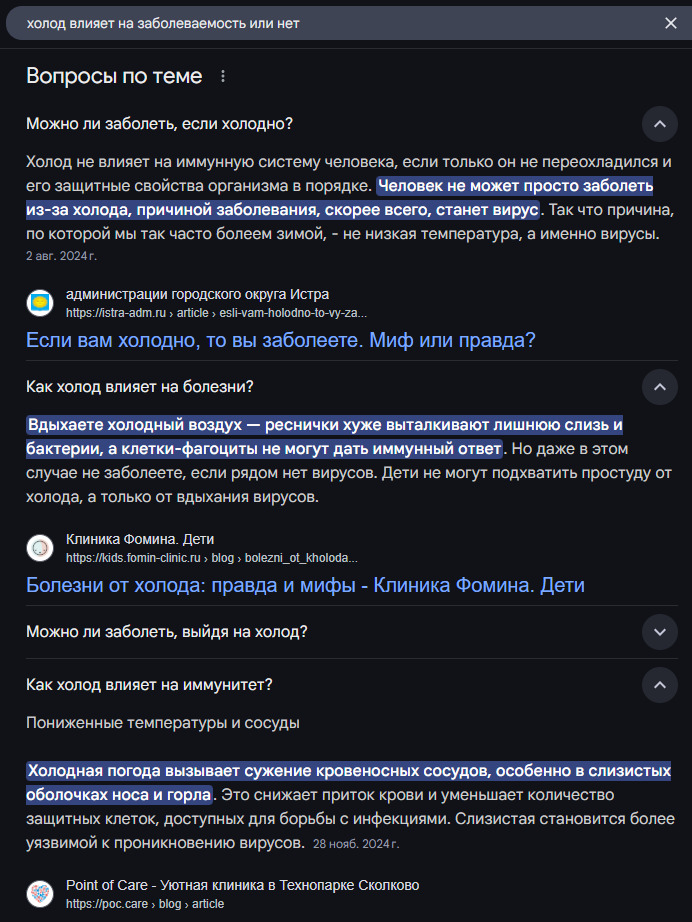Collapse the Как холод влияет на иммунитет answer
Image resolution: width=692 pixels, height=922 pixels.
tap(659, 685)
